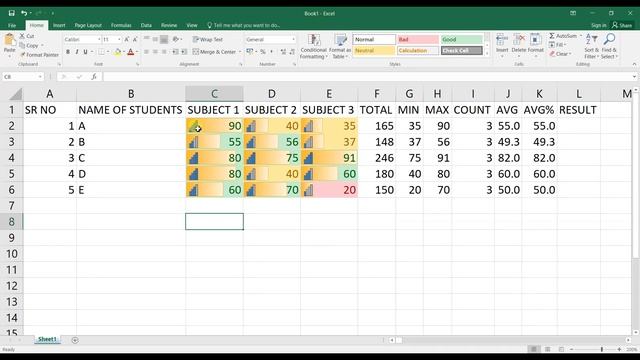This screenshot has height=360, width=640.
Task: Click the Undo arrow icon
Action: (24, 13)
